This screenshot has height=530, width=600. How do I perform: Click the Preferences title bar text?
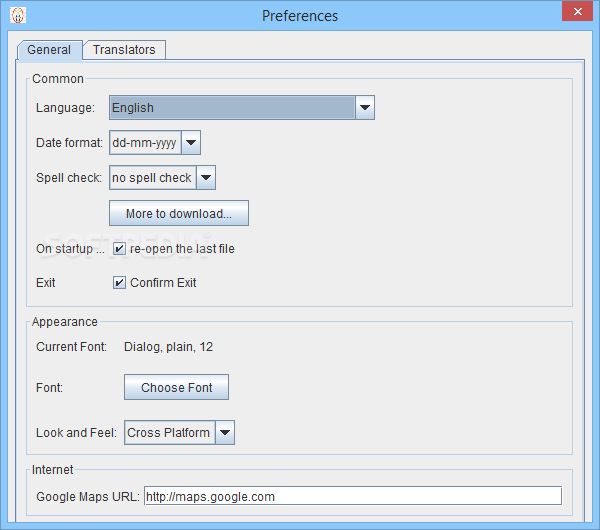click(300, 16)
